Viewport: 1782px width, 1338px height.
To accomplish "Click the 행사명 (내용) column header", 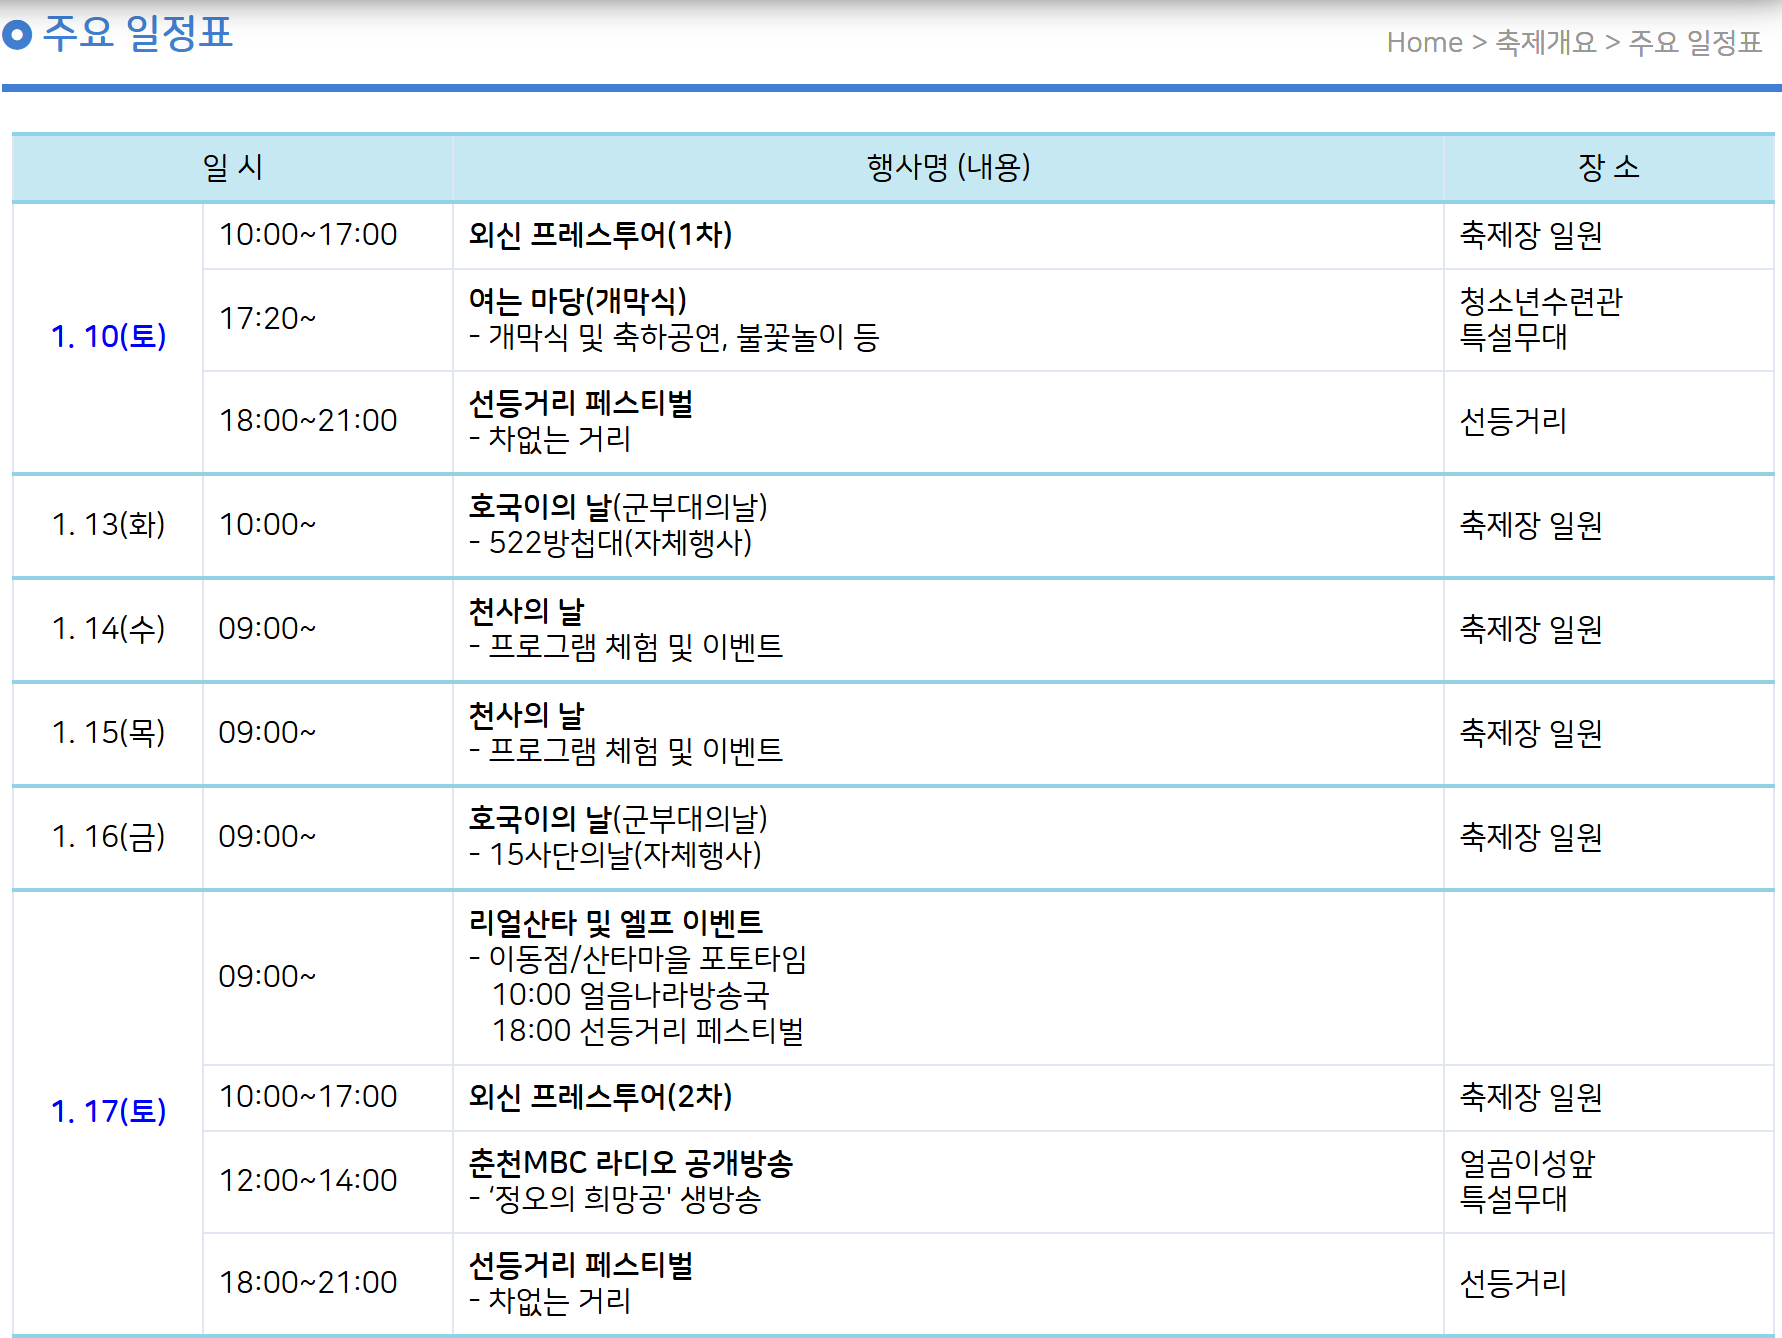I will point(948,167).
